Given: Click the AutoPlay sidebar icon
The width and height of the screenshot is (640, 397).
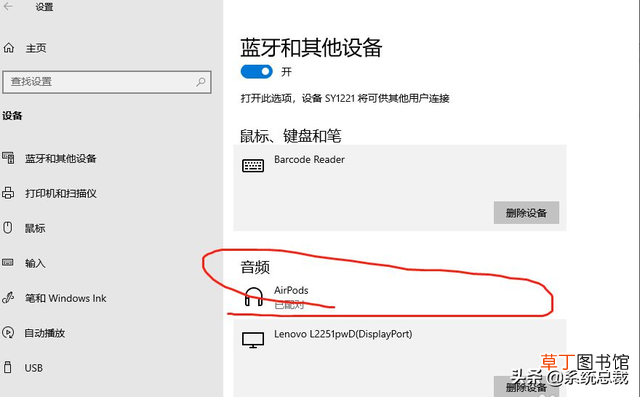Looking at the screenshot, I should tap(8, 333).
